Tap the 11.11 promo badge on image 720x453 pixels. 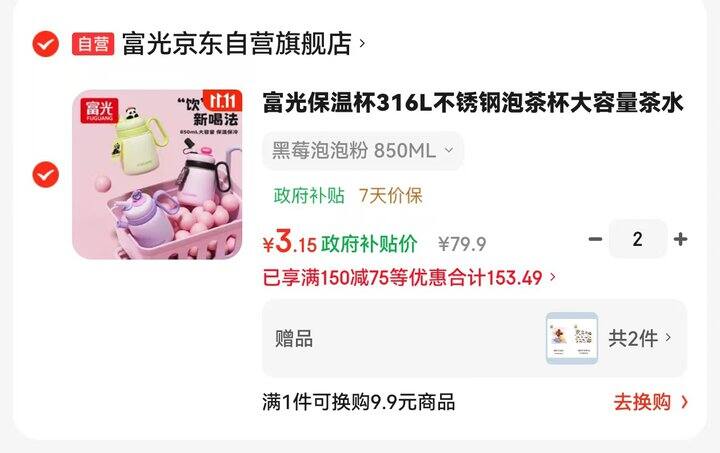(x=222, y=101)
